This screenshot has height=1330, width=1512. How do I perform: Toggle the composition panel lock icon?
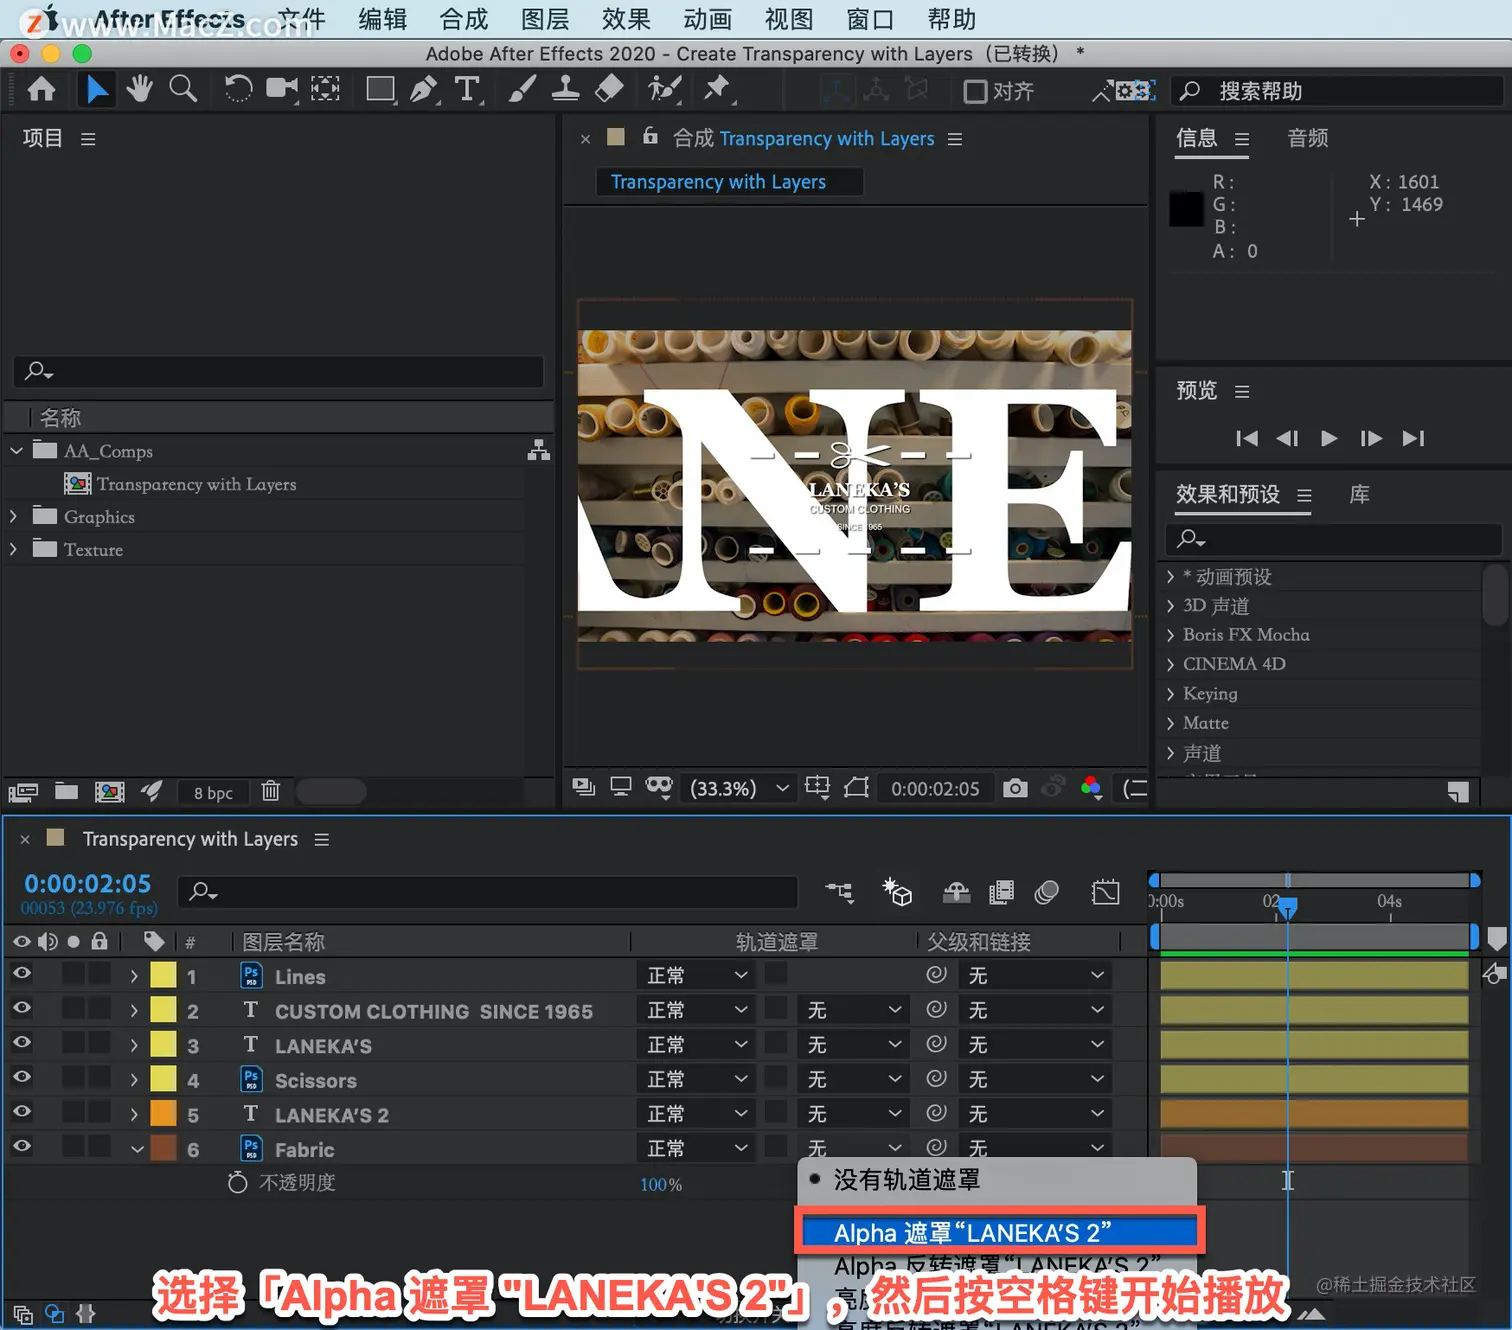[650, 136]
